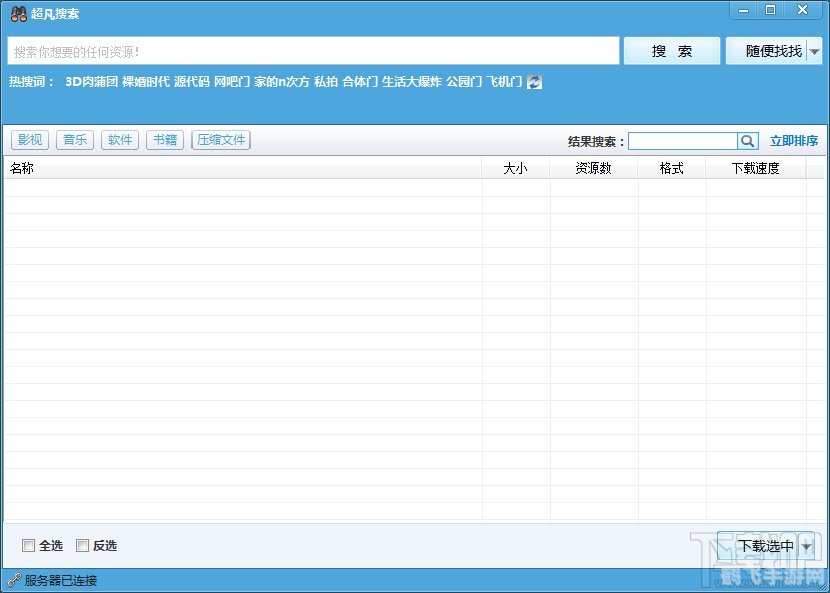The width and height of the screenshot is (830, 593).
Task: Open the 下载选中 dropdown arrow
Action: [807, 546]
